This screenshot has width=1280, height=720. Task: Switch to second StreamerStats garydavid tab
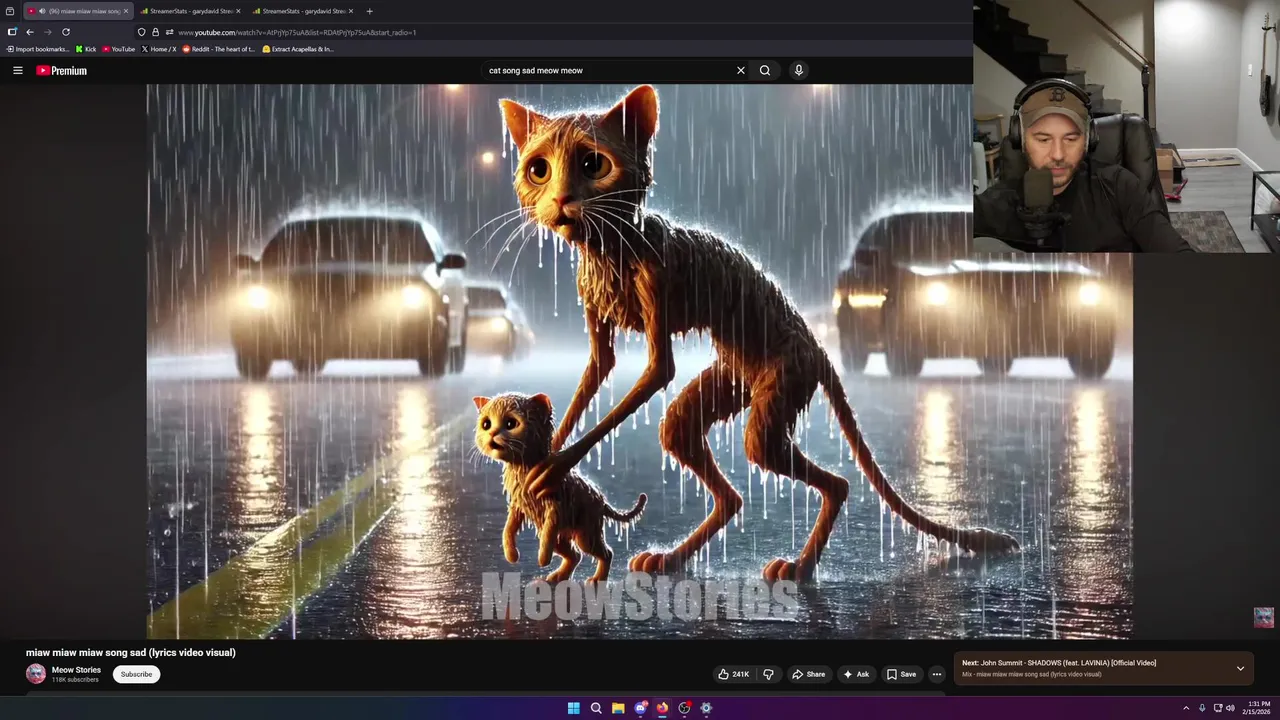click(302, 11)
